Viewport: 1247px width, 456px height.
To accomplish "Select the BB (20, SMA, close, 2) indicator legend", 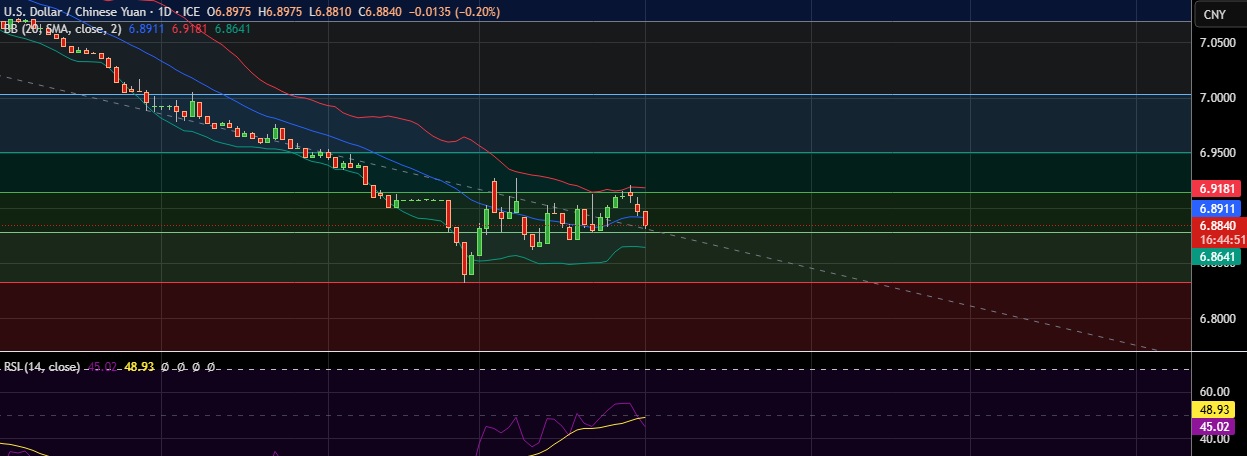I will click(x=61, y=29).
